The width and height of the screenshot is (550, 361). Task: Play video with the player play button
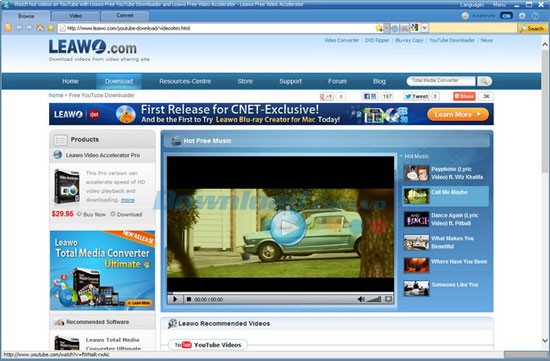[175, 299]
